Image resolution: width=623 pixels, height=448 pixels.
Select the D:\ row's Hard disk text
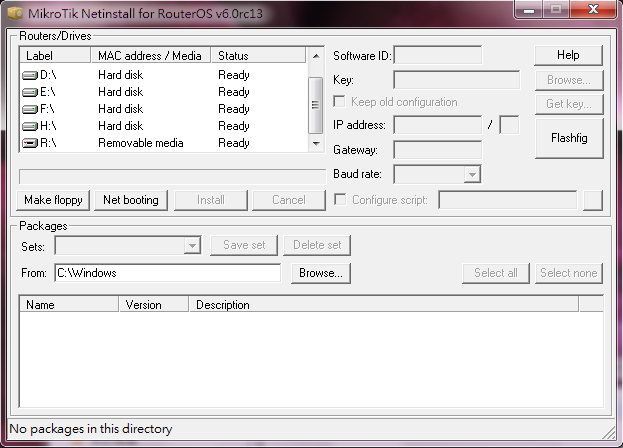[x=120, y=75]
